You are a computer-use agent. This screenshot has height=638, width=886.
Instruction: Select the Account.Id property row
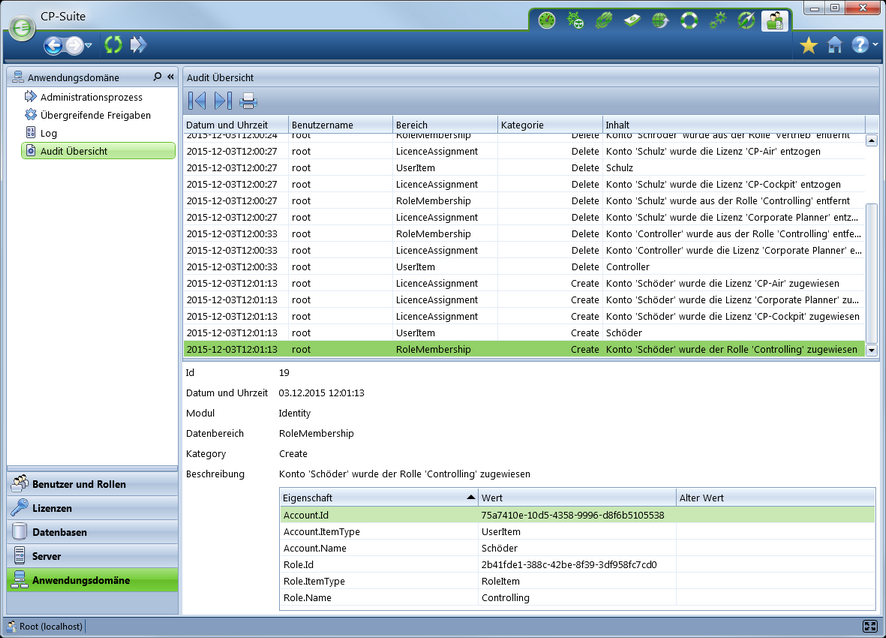[x=577, y=515]
